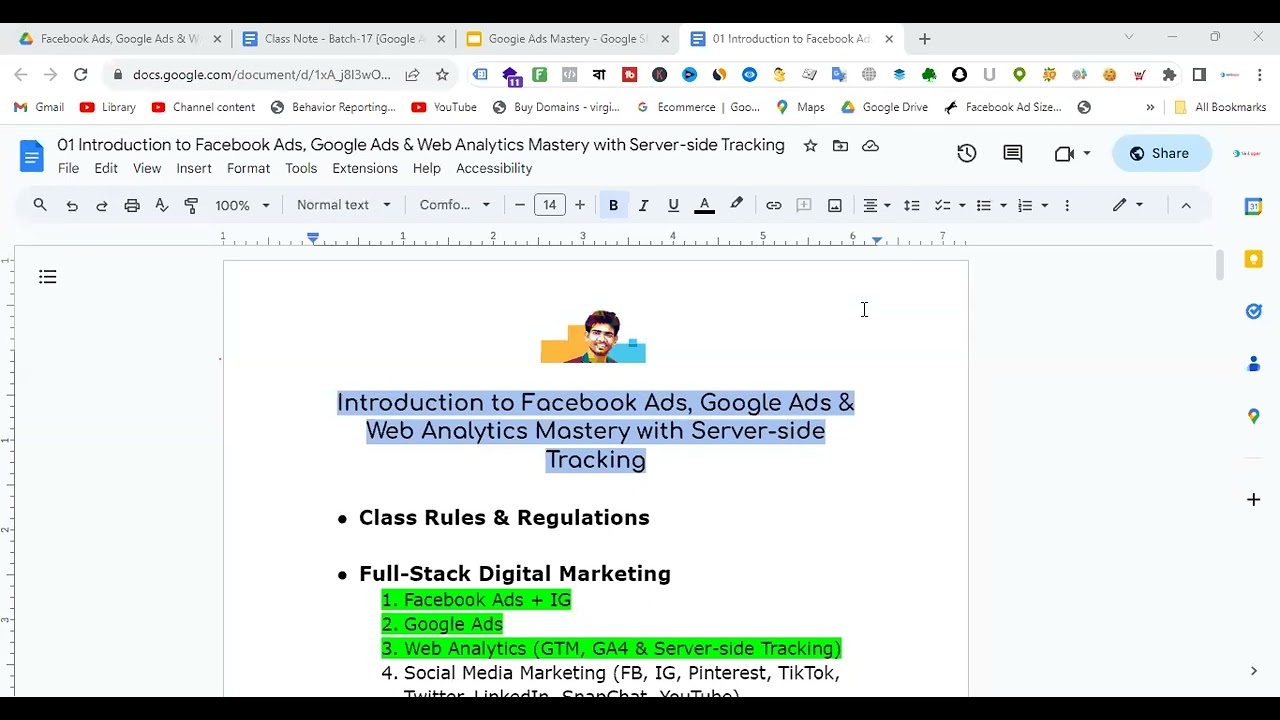Open spelling and grammar check
This screenshot has width=1280, height=720.
tap(162, 205)
